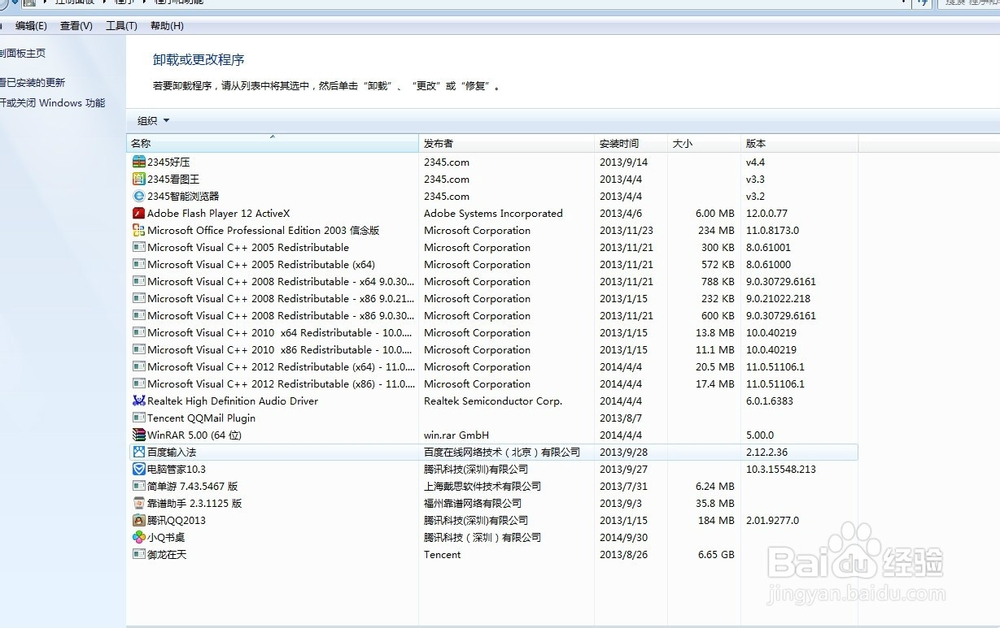1000x628 pixels.
Task: Select the 腾讯QQ2013 program name
Action: pos(176,520)
